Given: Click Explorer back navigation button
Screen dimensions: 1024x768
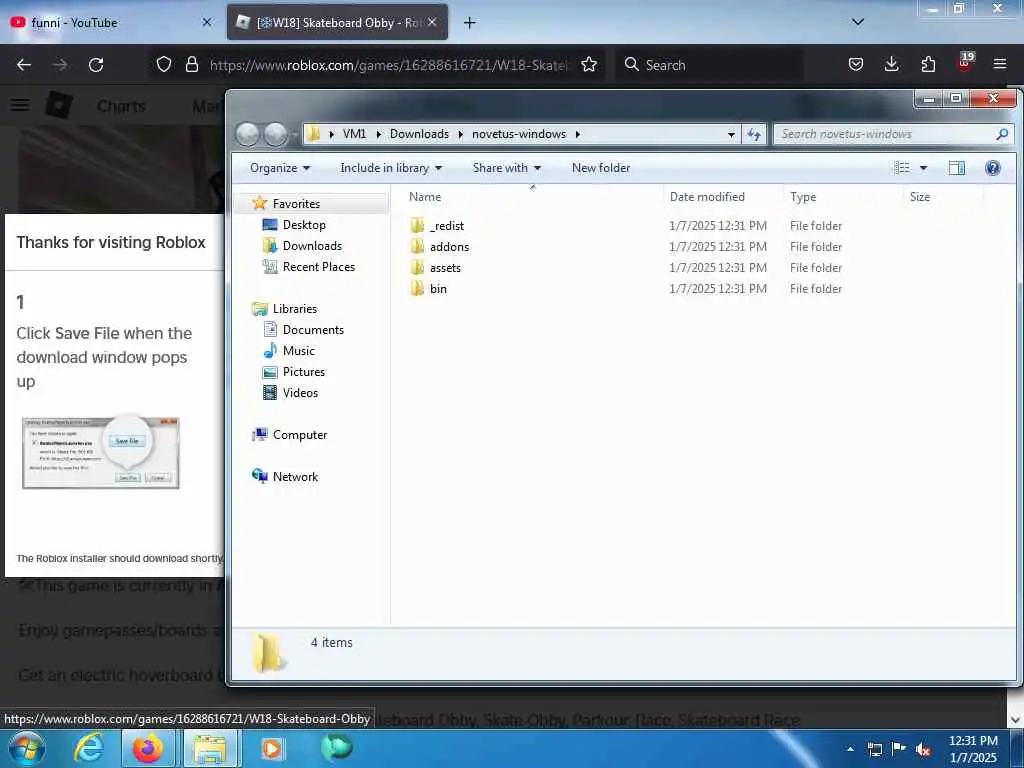Looking at the screenshot, I should [248, 134].
